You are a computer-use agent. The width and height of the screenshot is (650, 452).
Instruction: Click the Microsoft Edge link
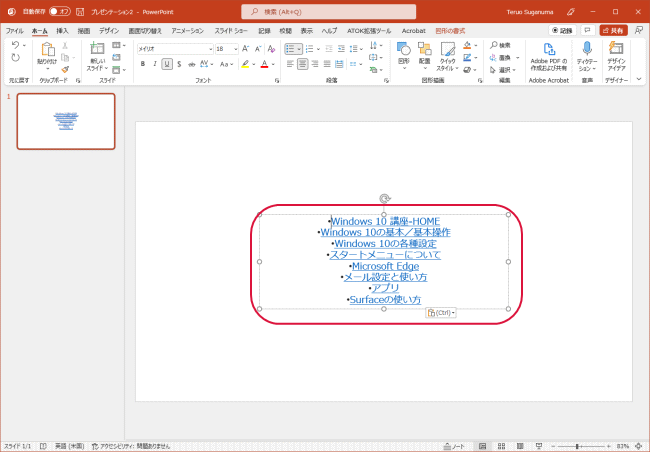(386, 266)
